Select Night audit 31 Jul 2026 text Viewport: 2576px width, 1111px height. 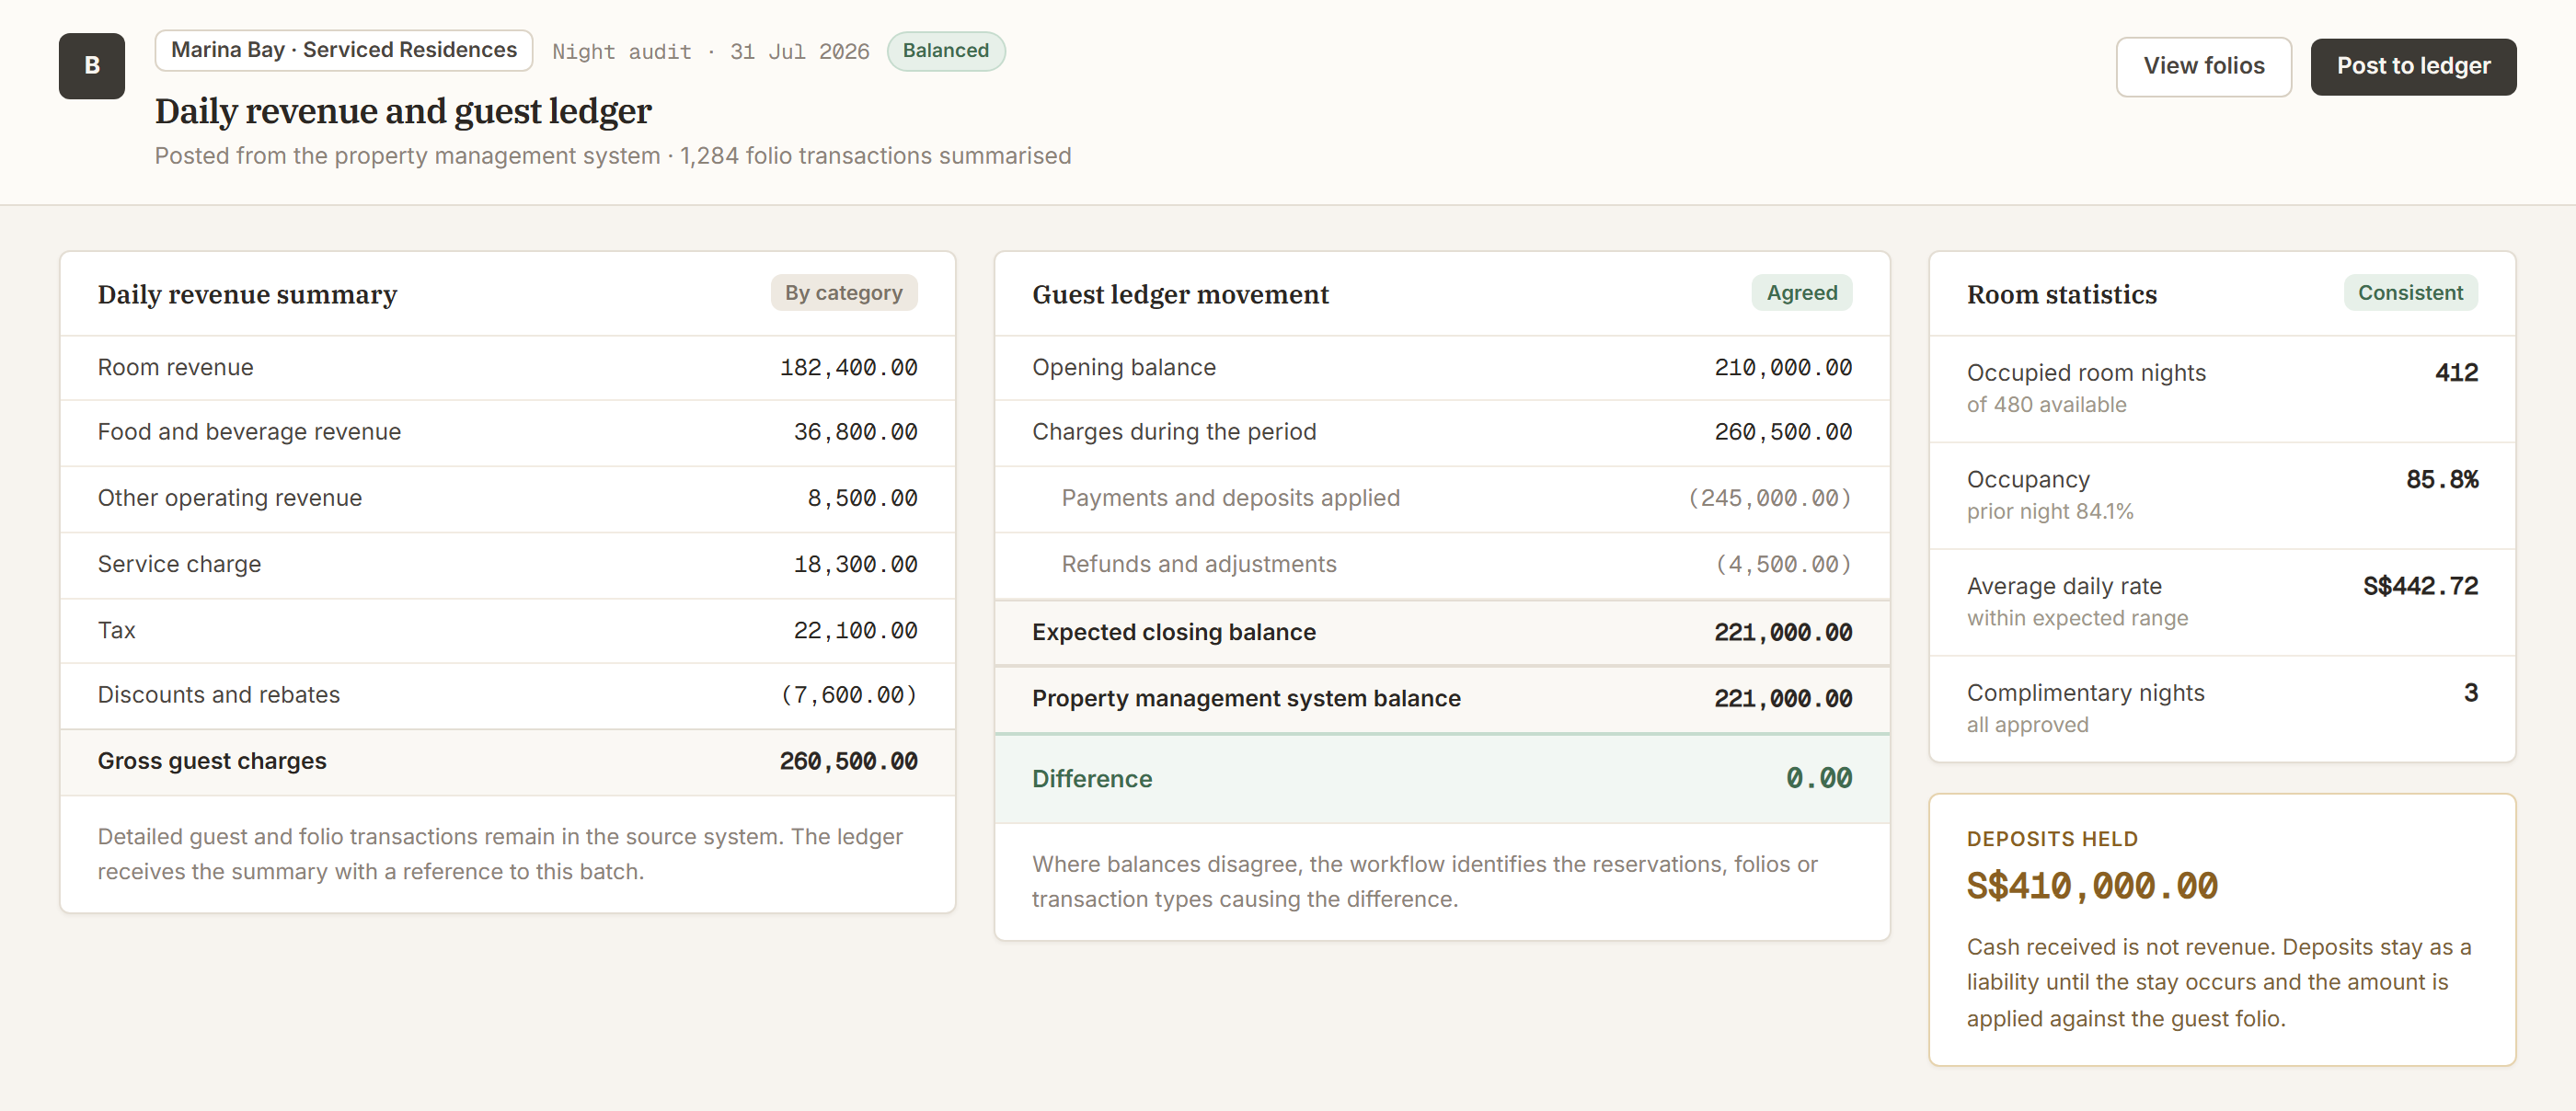[710, 52]
